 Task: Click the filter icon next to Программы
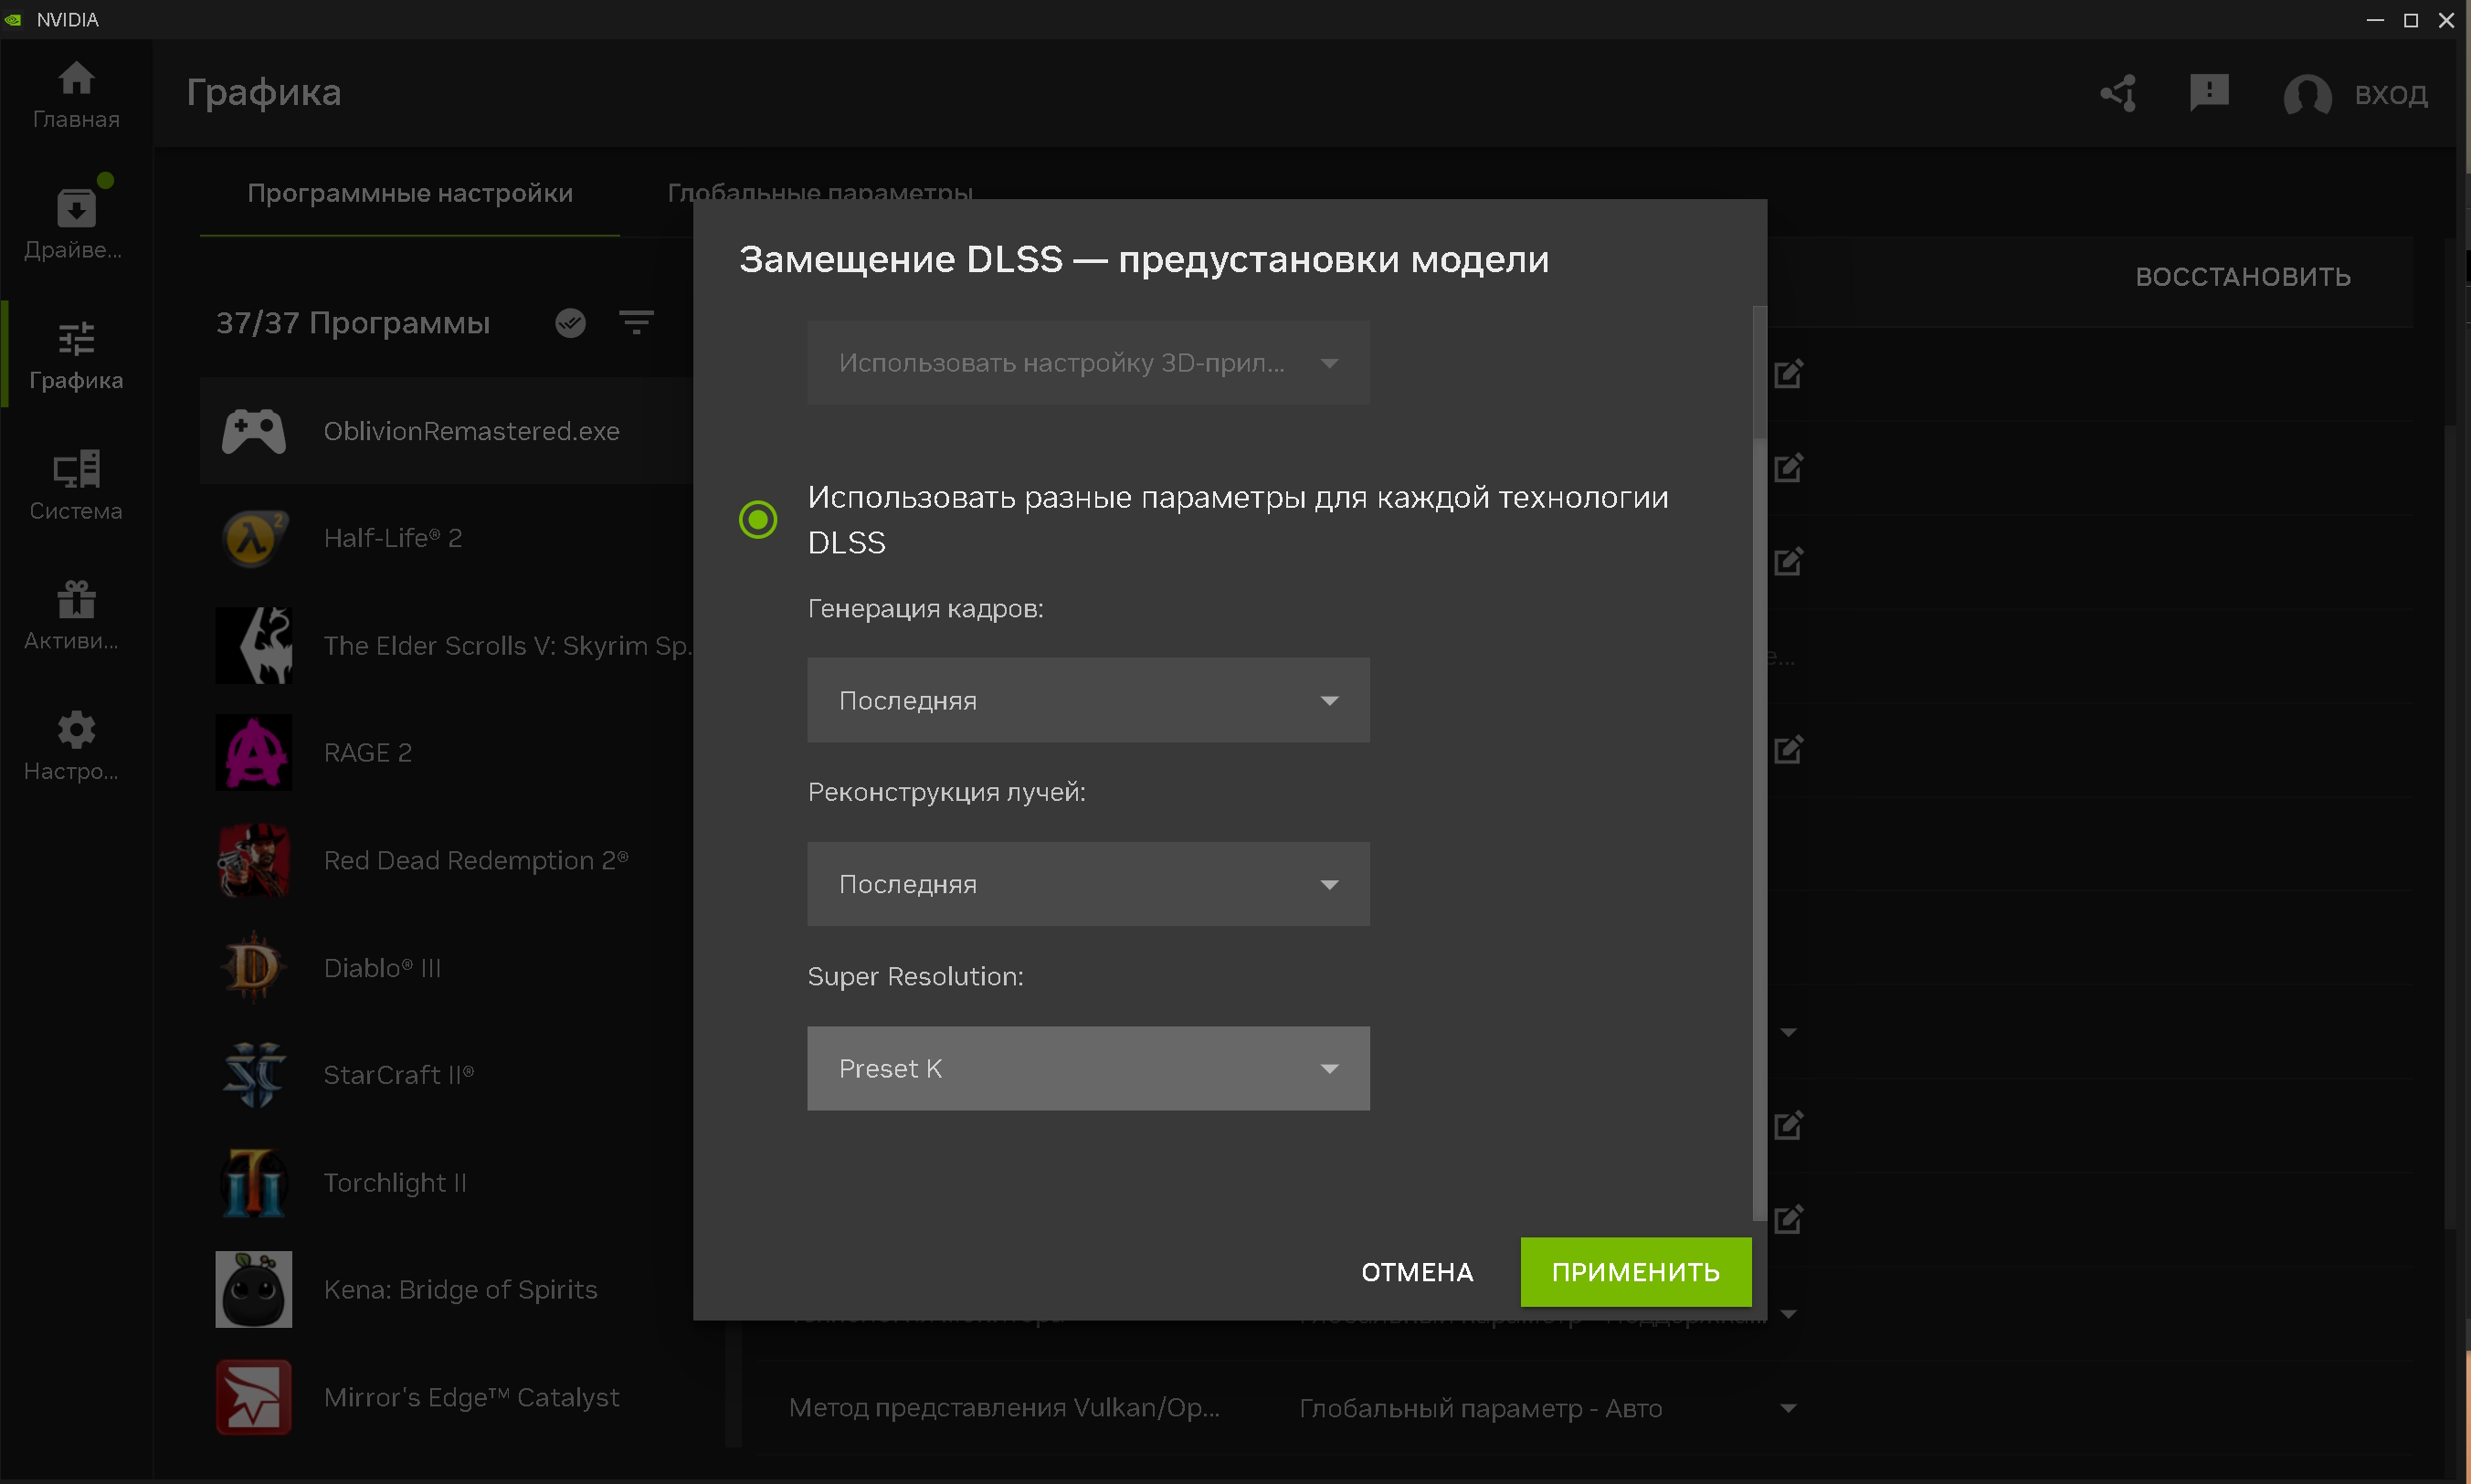tap(636, 322)
